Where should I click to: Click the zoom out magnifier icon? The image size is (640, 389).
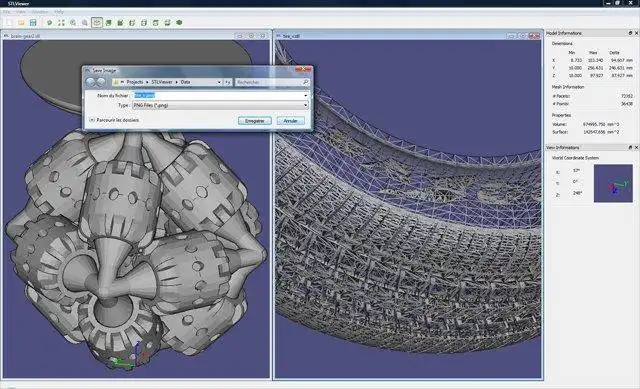click(85, 22)
